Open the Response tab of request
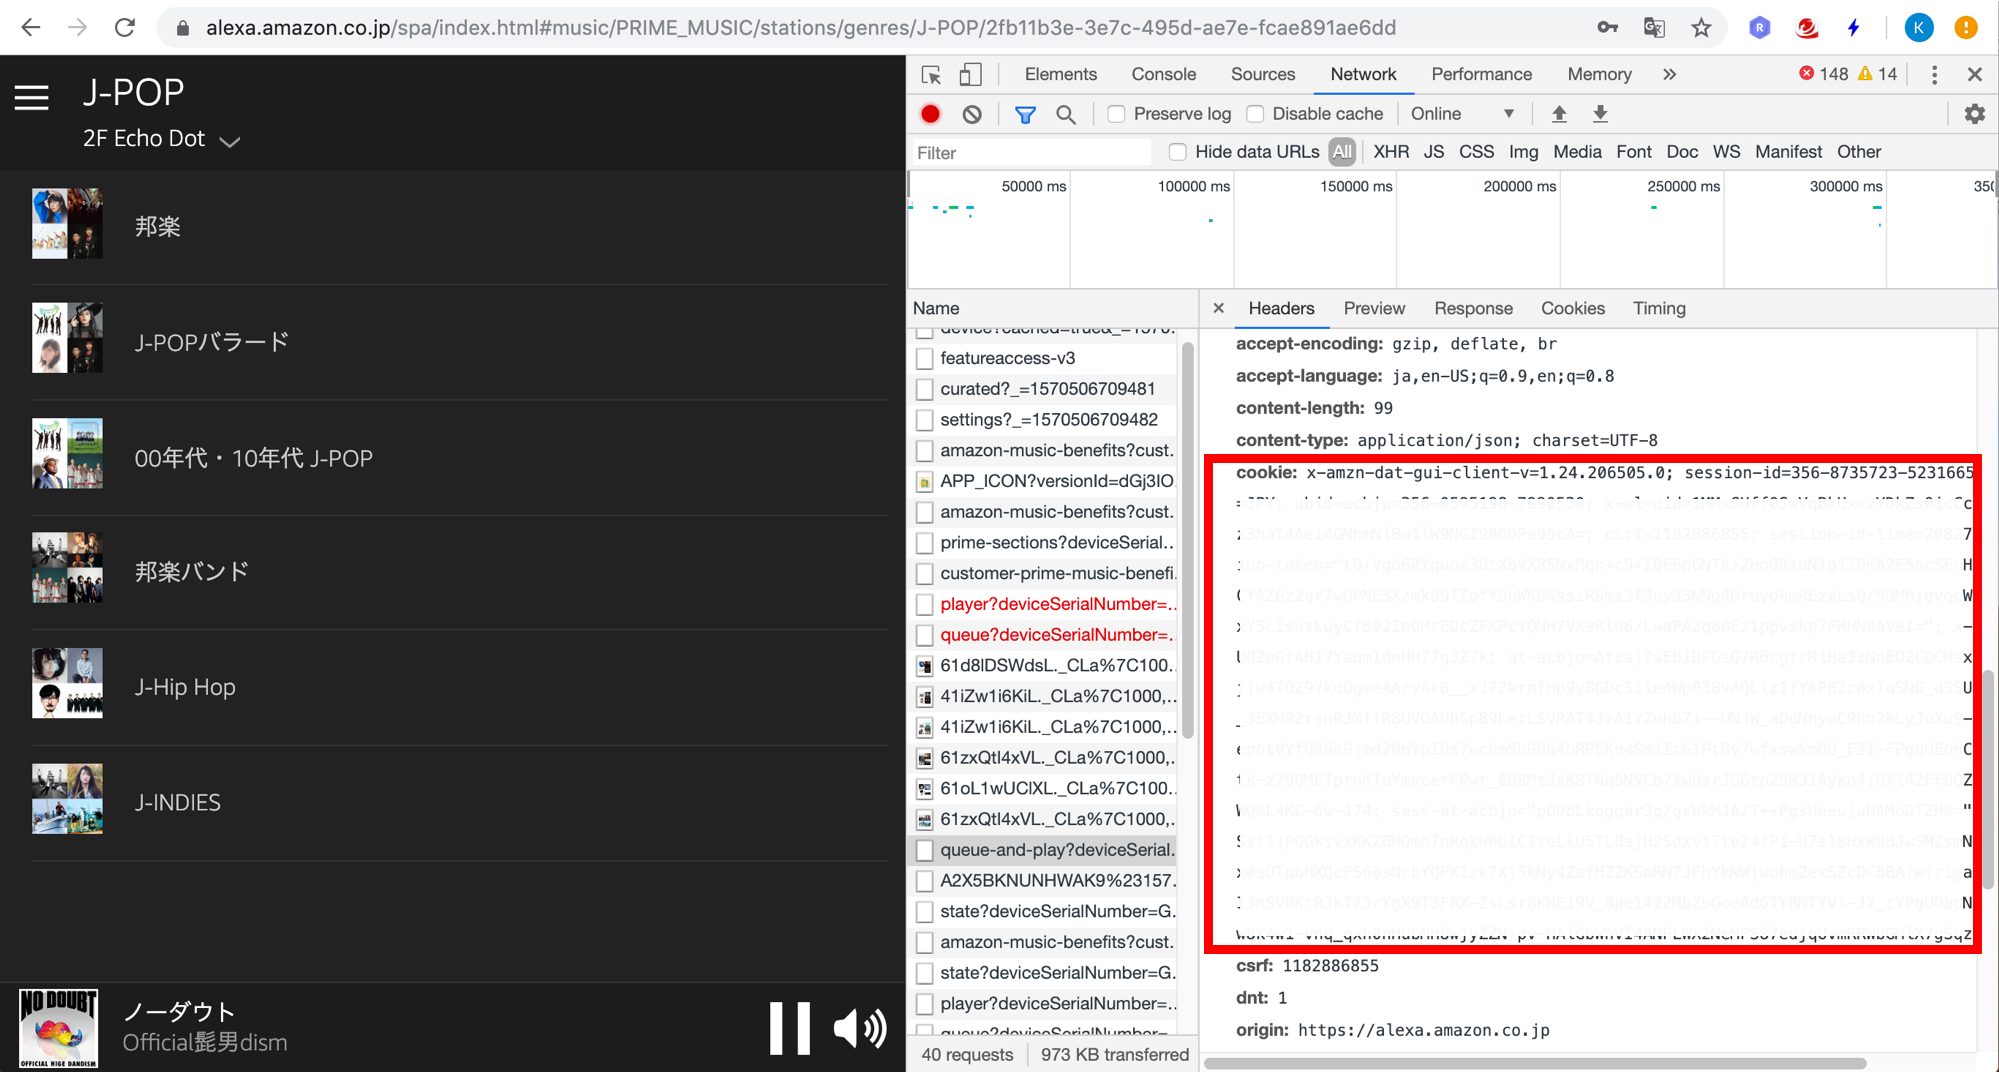Screen dimensions: 1999x1072 [1473, 309]
